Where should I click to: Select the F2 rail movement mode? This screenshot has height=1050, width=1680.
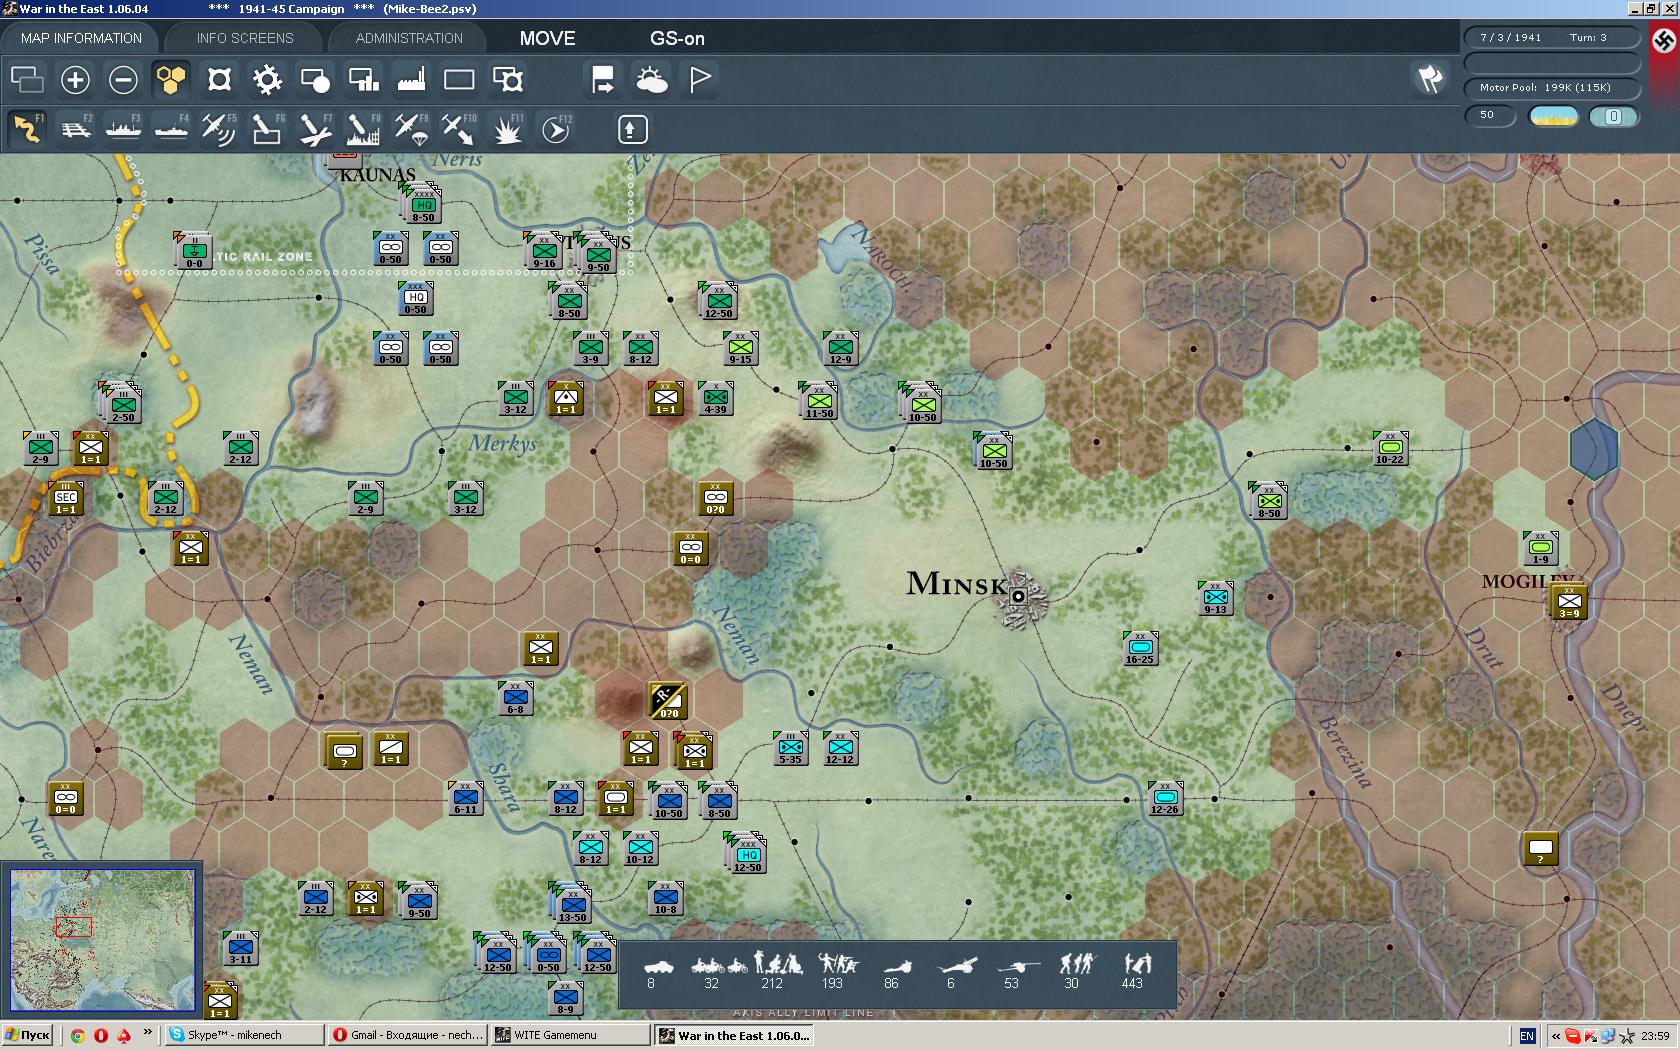[75, 129]
